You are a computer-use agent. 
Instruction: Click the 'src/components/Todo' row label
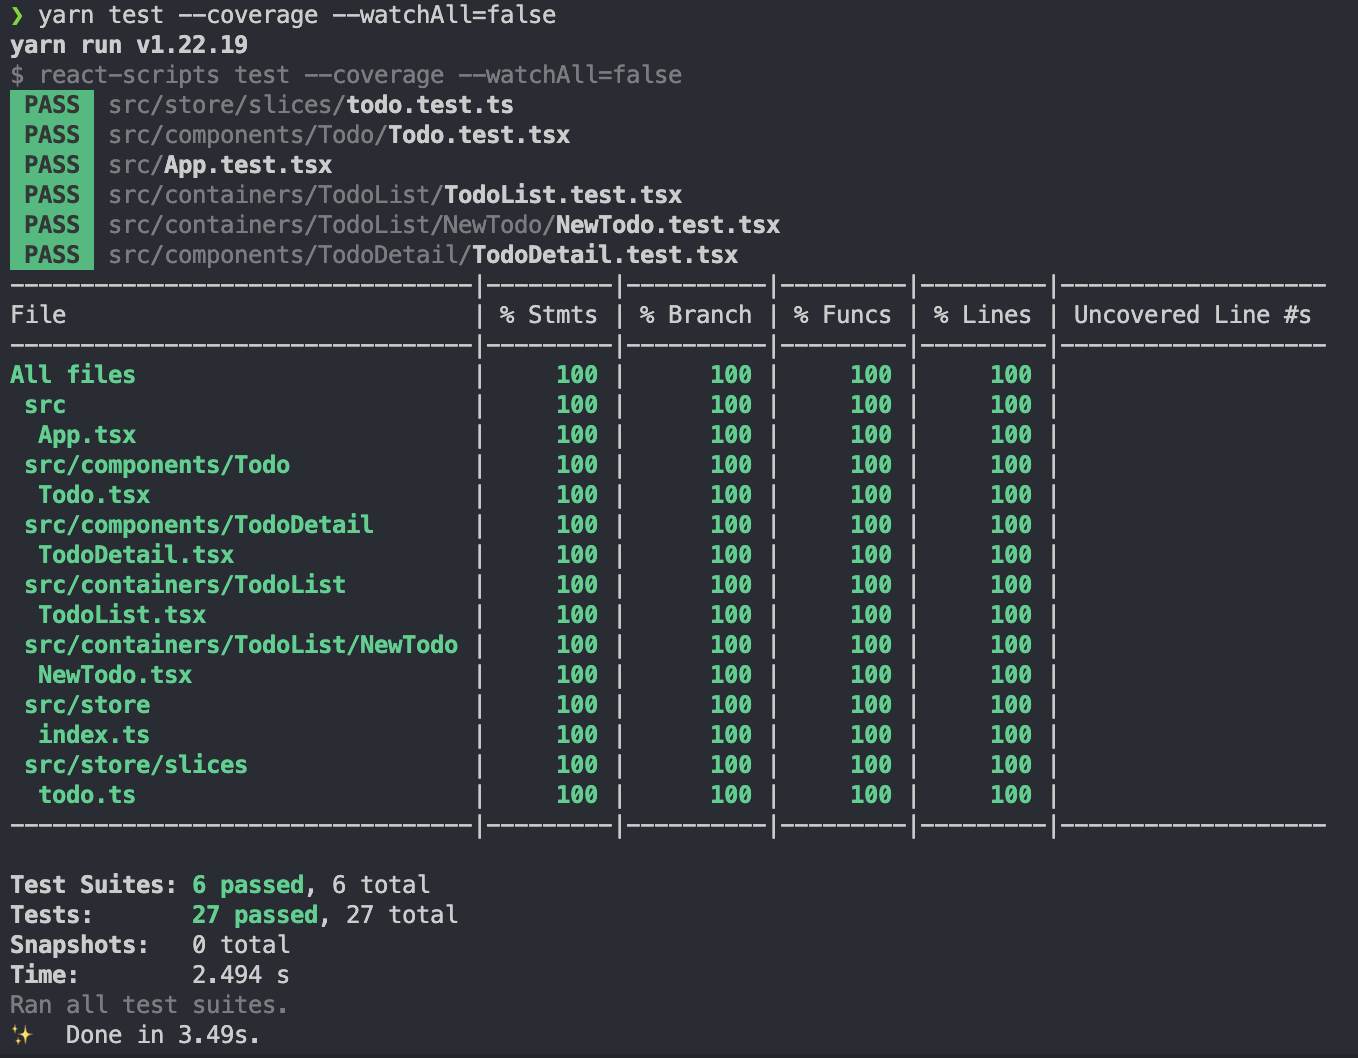(x=157, y=465)
